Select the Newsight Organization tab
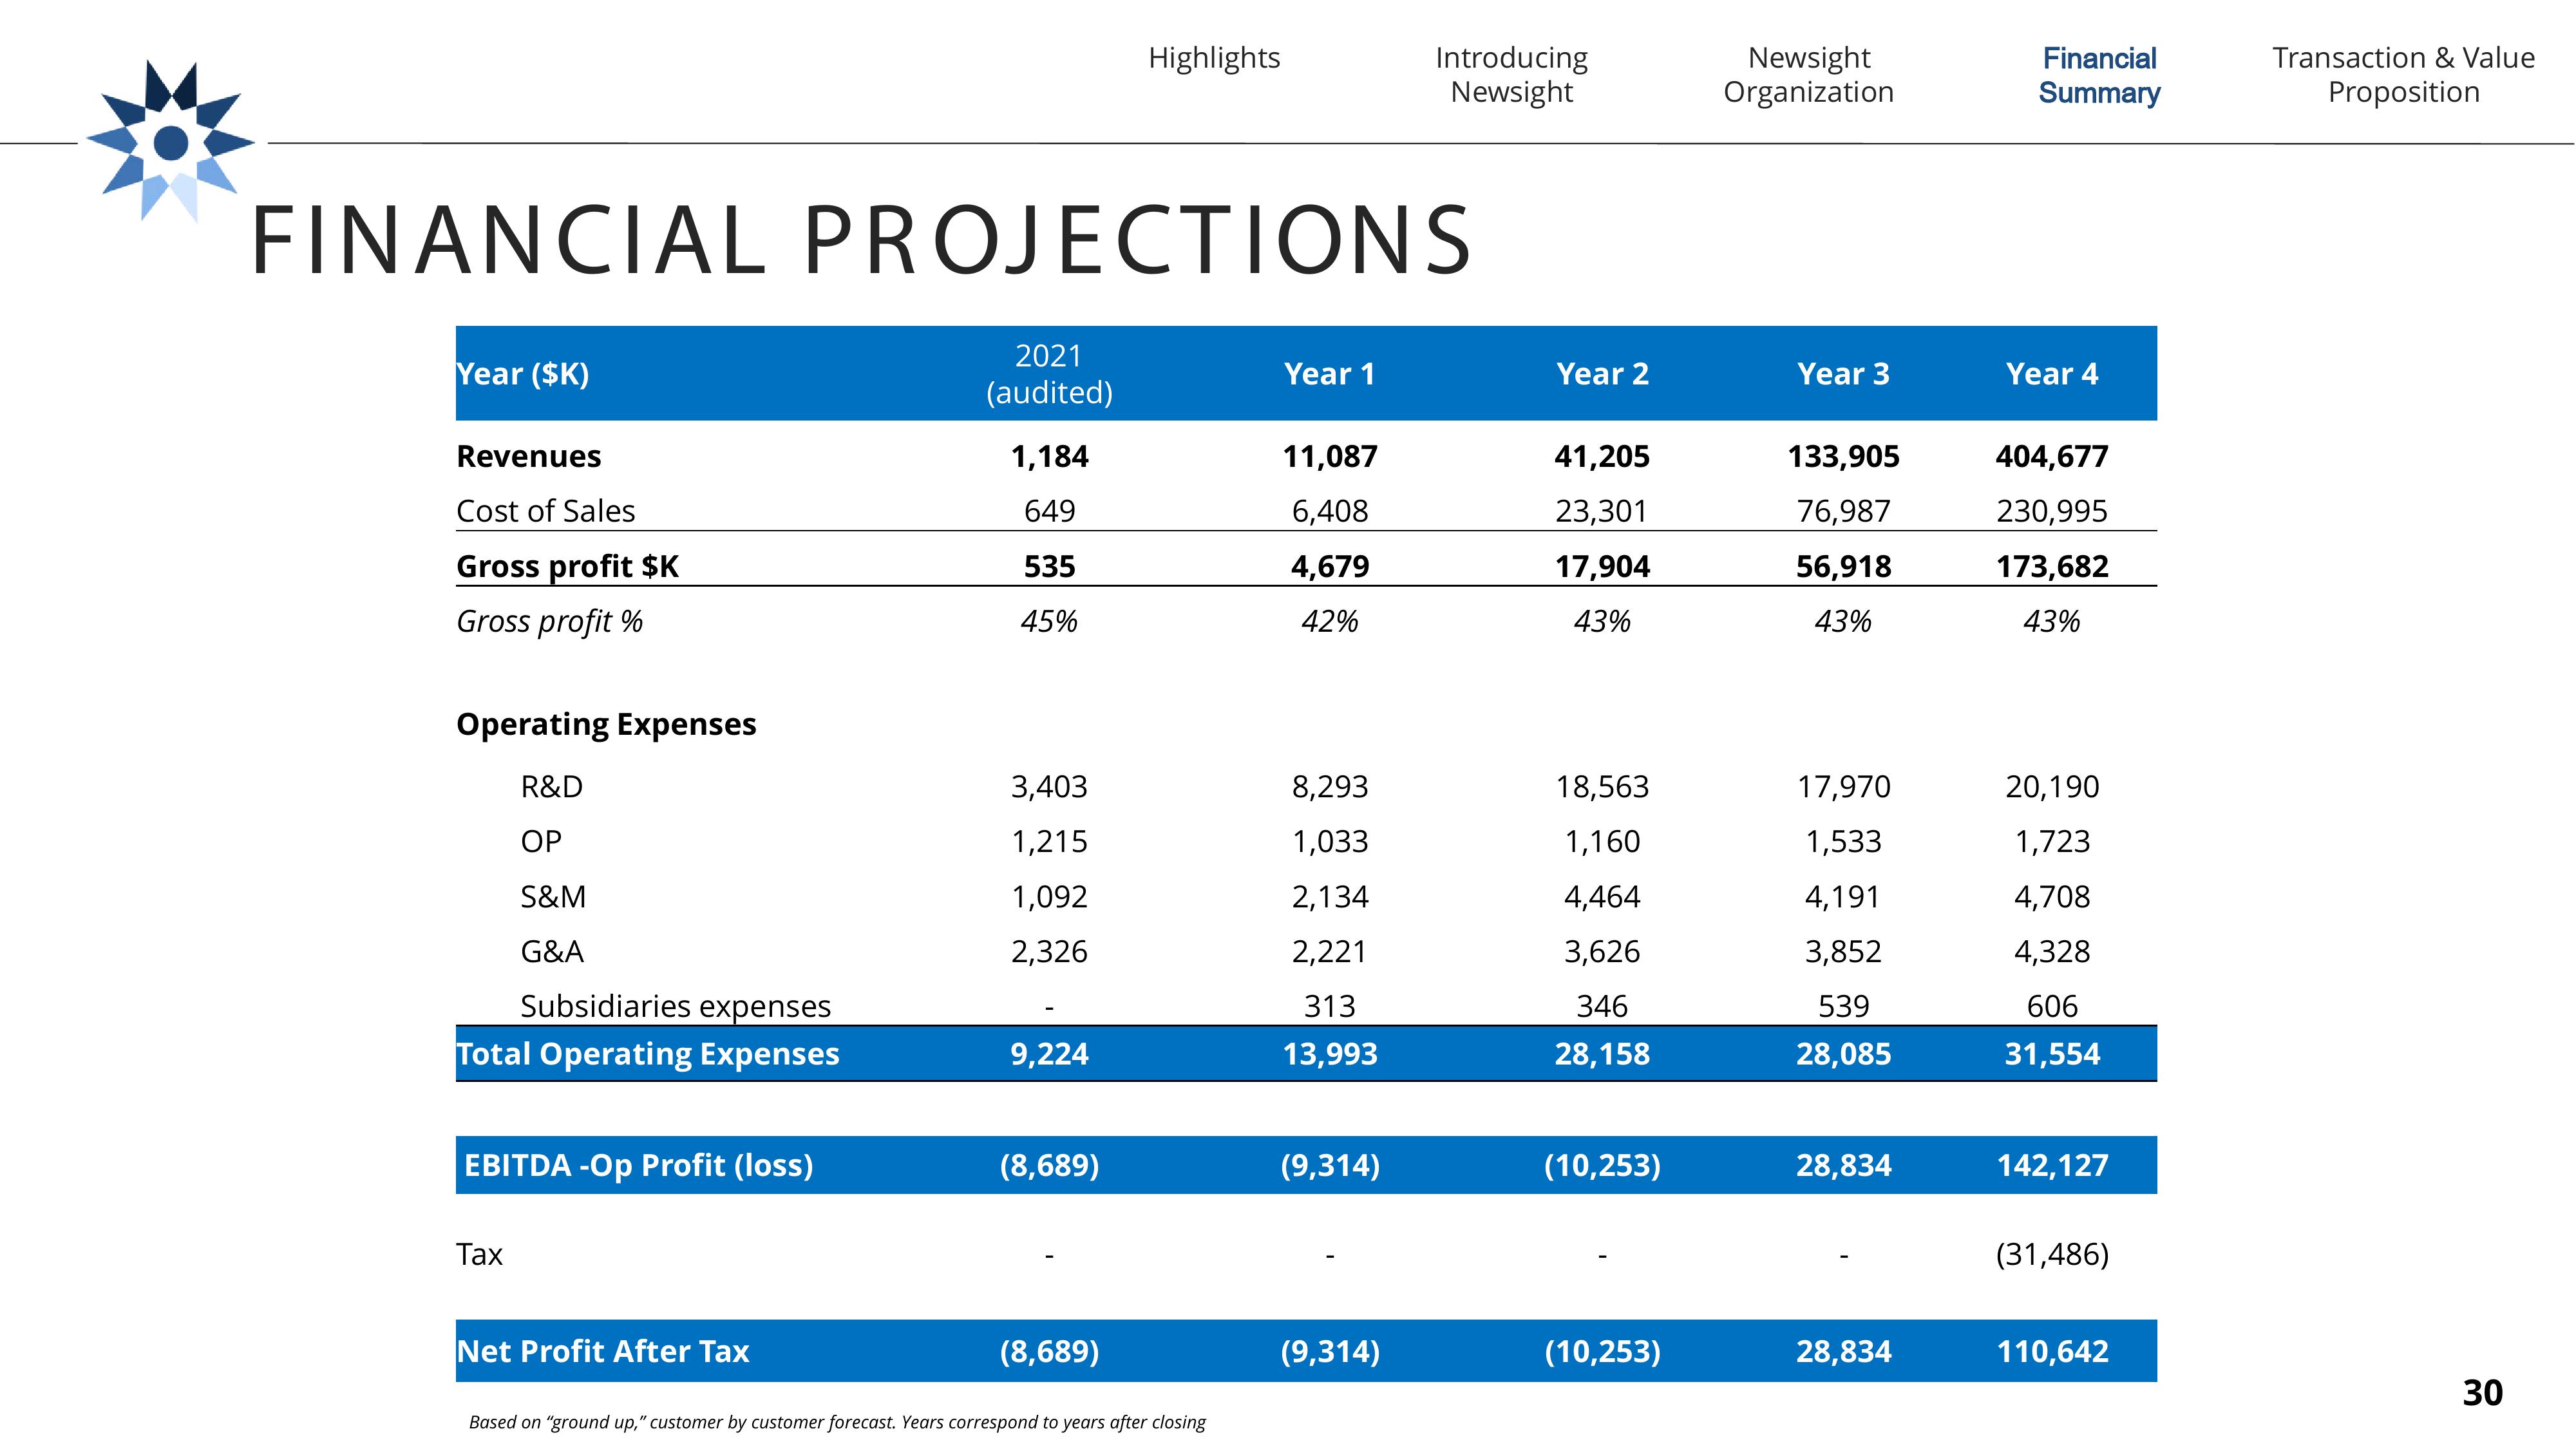 tap(1808, 75)
